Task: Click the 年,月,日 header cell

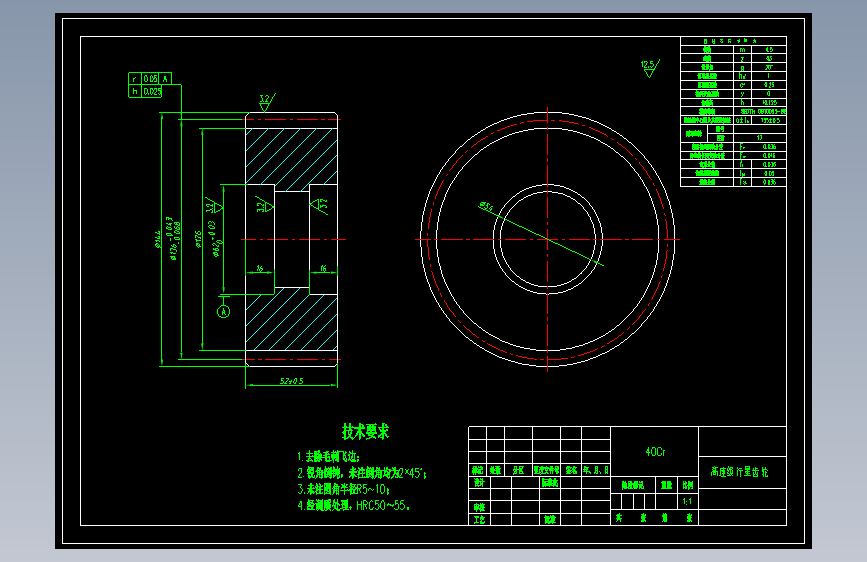Action: click(596, 470)
